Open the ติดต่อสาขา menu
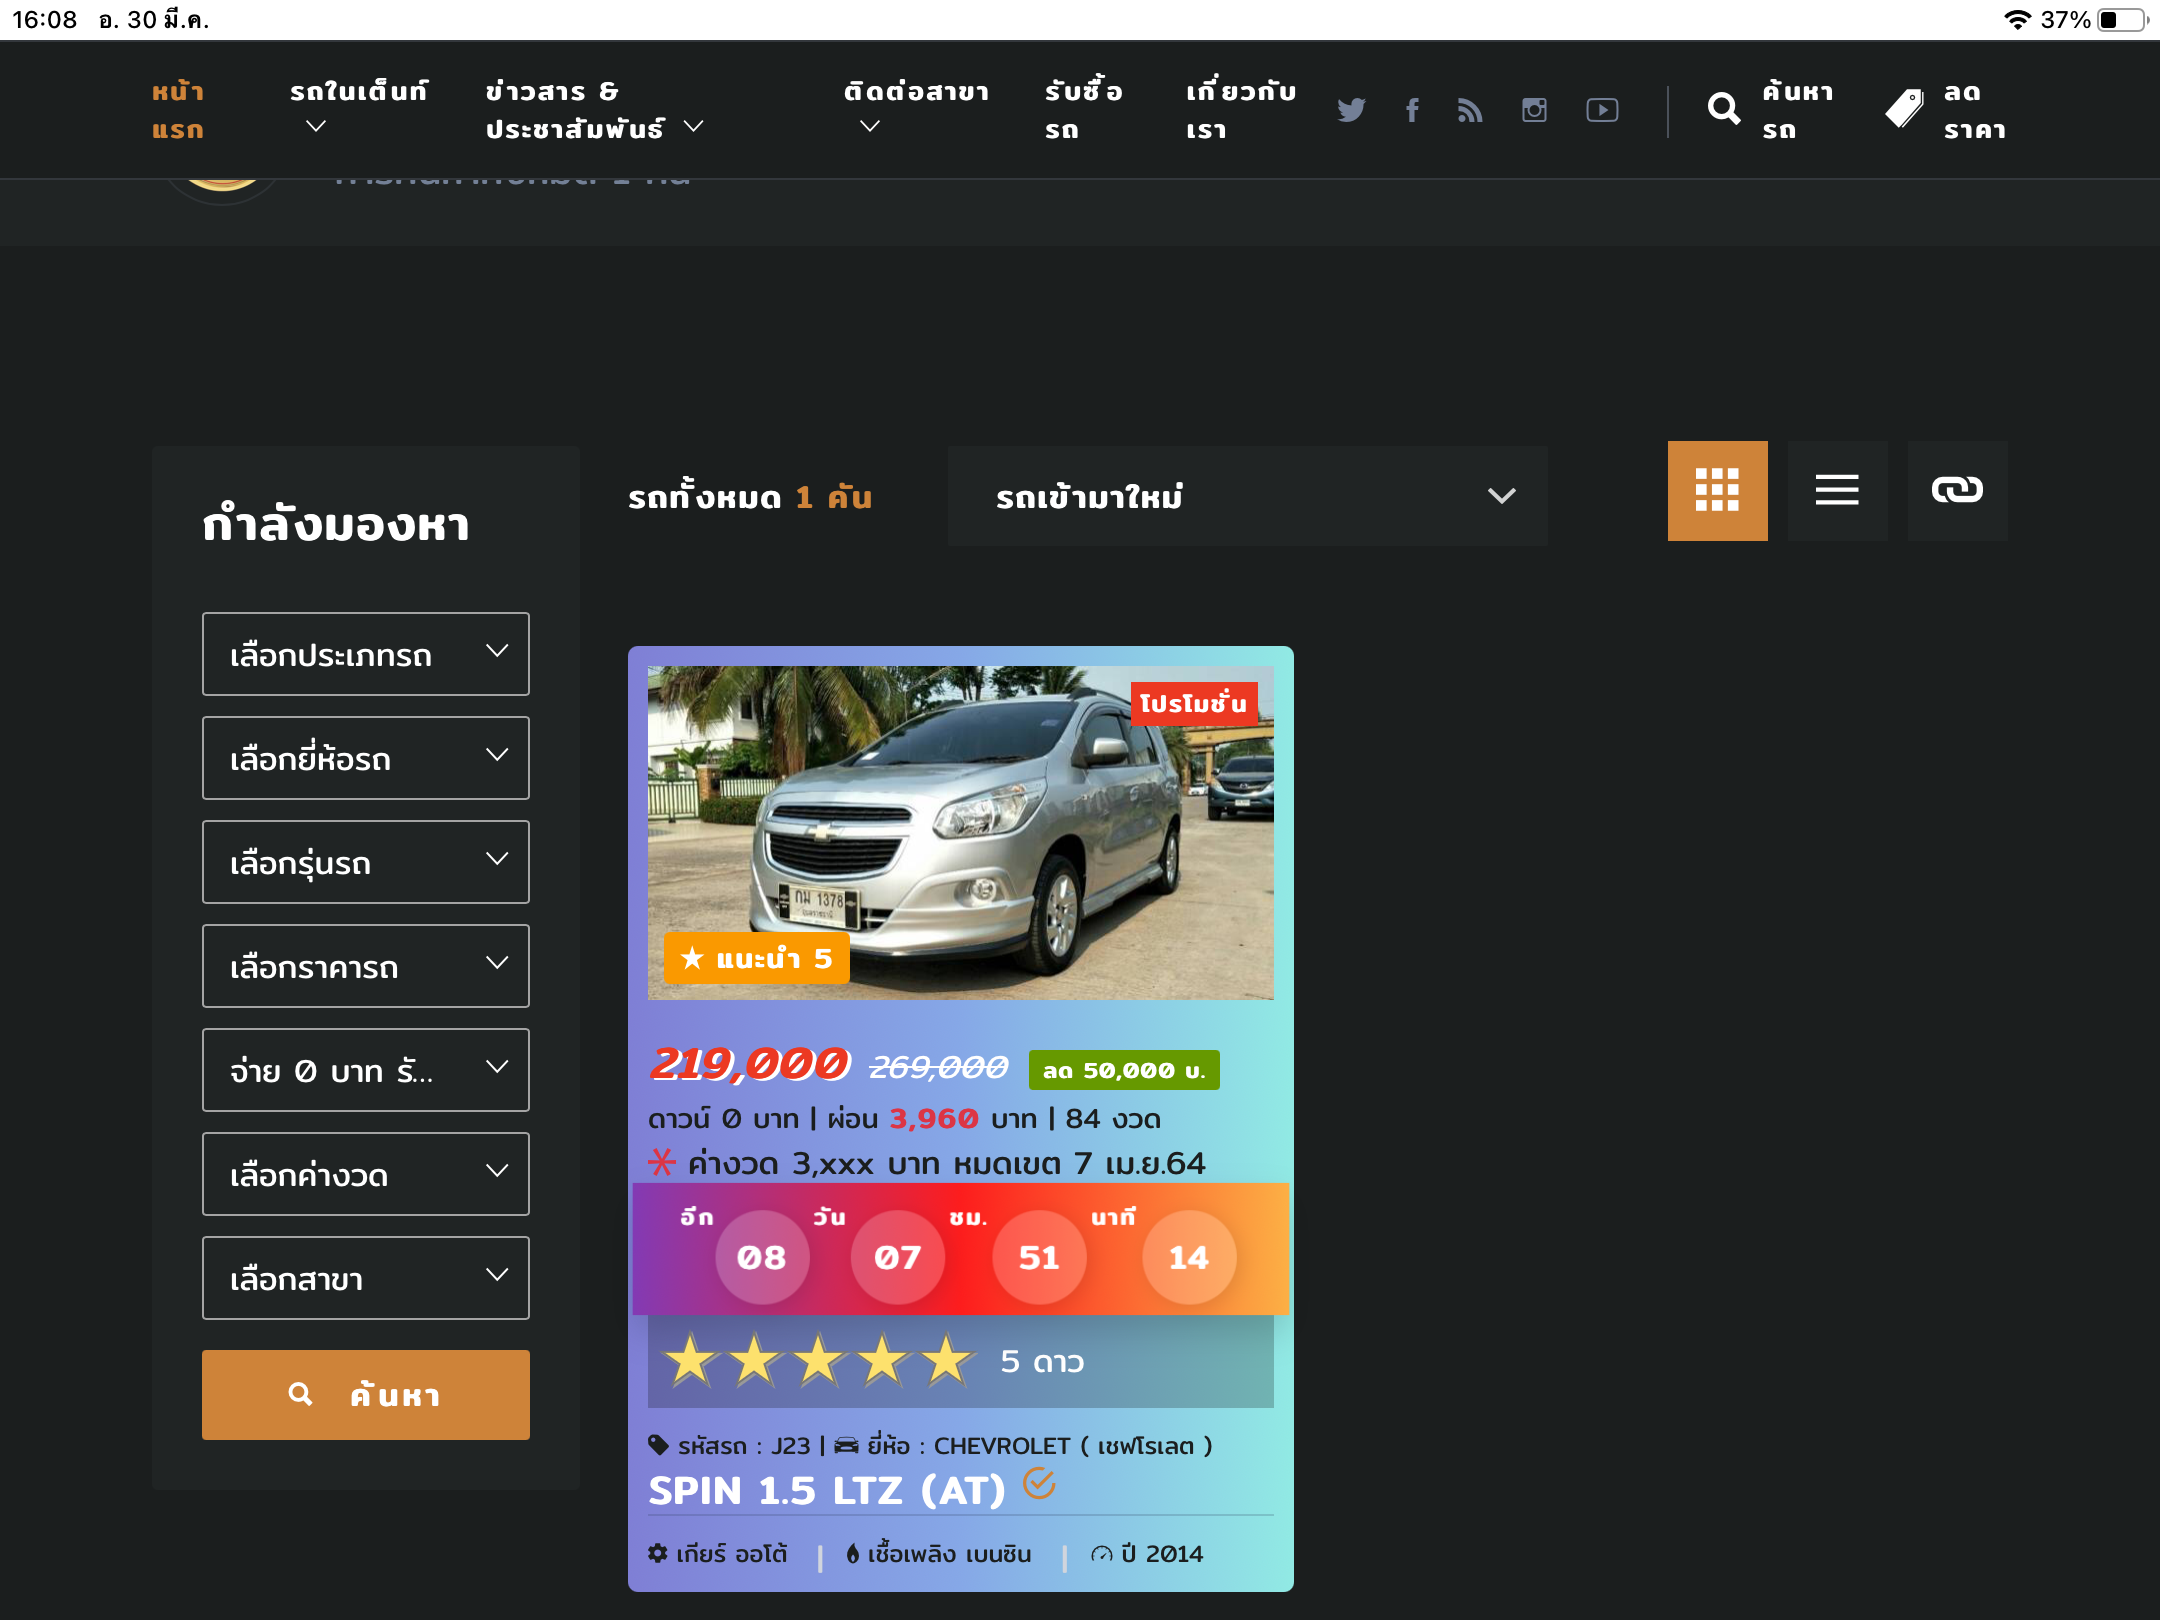The image size is (2160, 1620). coord(915,108)
